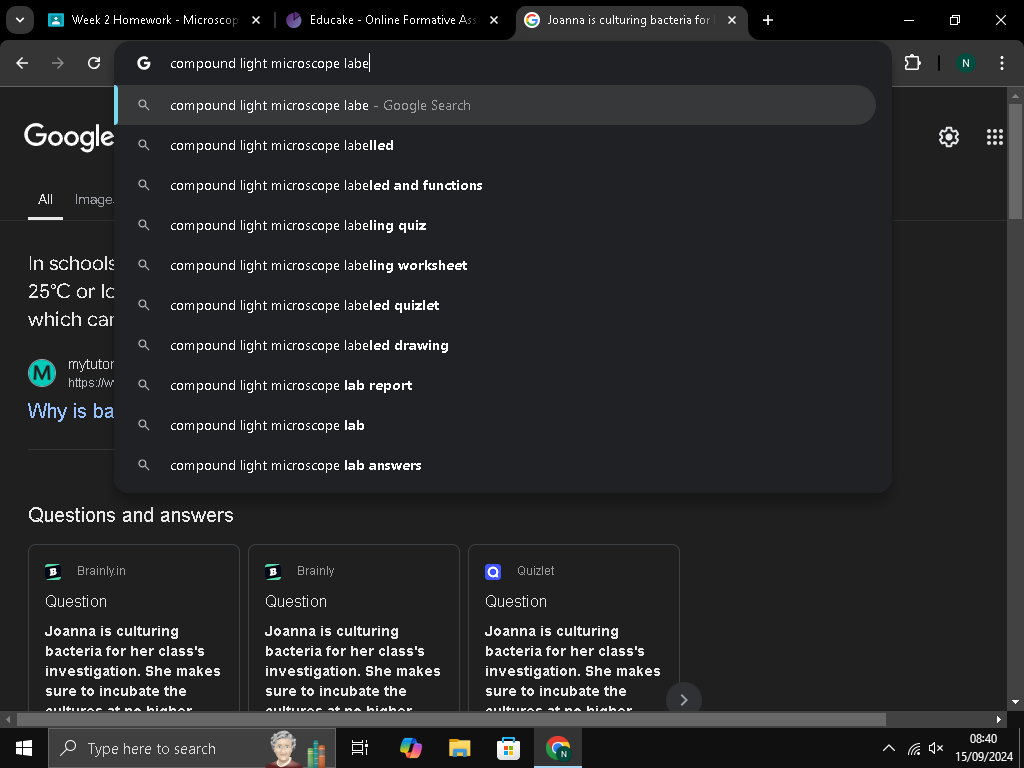Choose 'compound light microscope labe - Google Search'
This screenshot has height=768, width=1024.
tap(496, 105)
